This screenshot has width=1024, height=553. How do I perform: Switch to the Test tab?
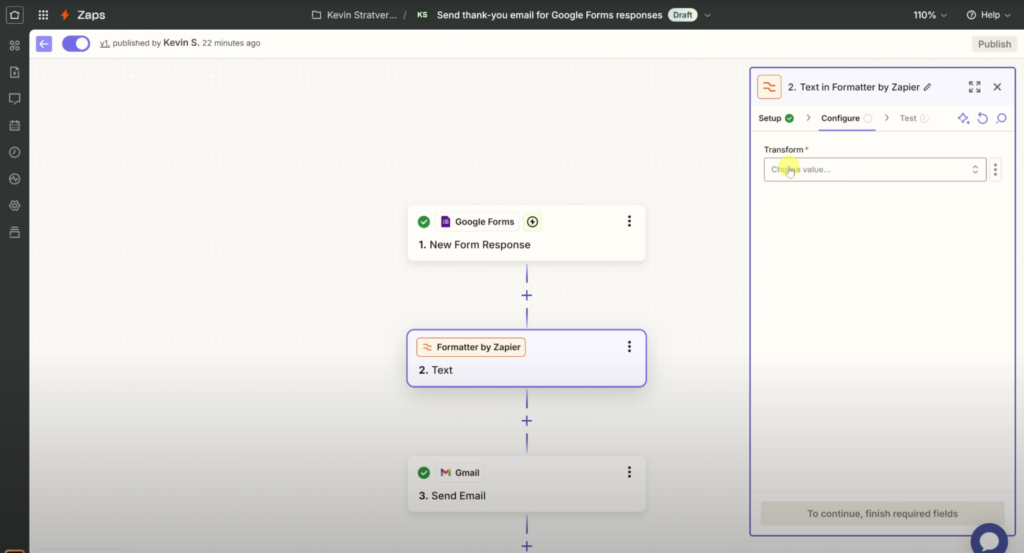click(914, 118)
